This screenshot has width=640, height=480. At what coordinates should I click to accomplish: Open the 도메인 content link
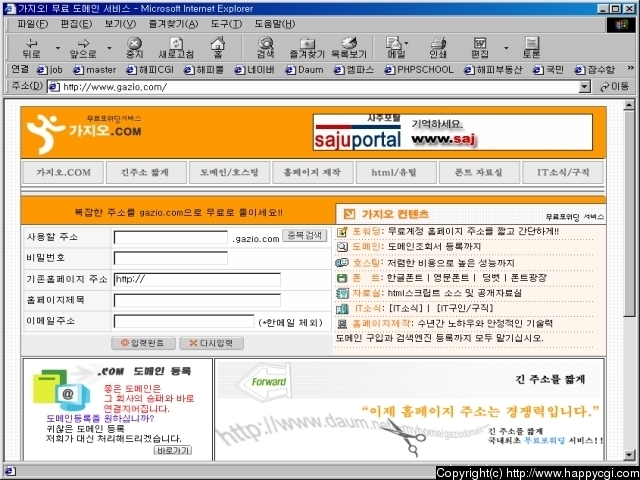[x=368, y=247]
